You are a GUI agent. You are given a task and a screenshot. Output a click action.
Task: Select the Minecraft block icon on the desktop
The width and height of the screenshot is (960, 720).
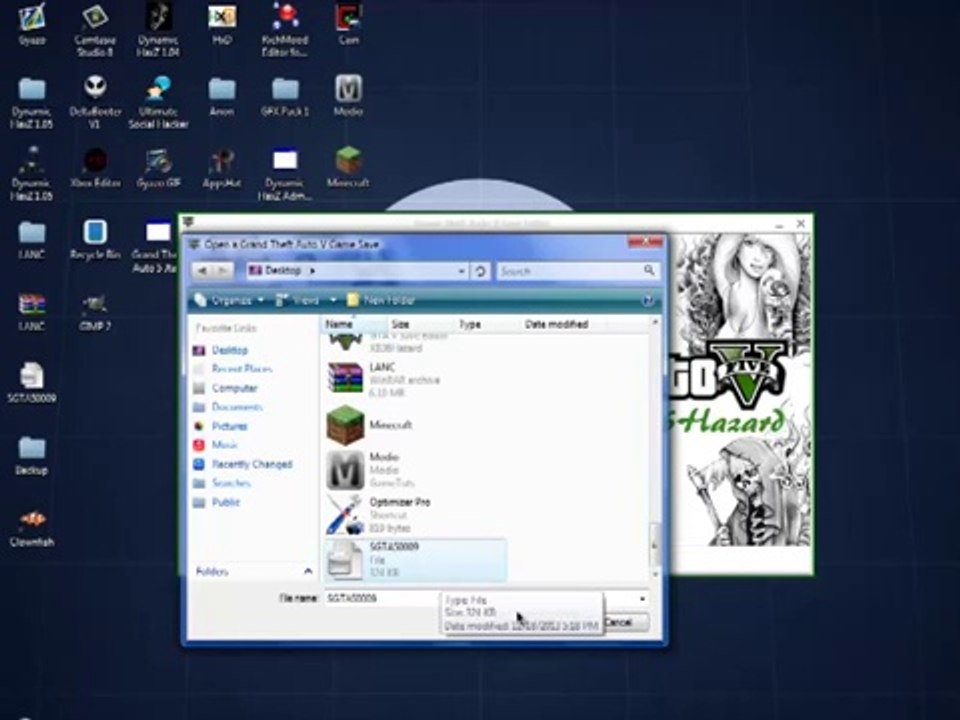coord(348,168)
